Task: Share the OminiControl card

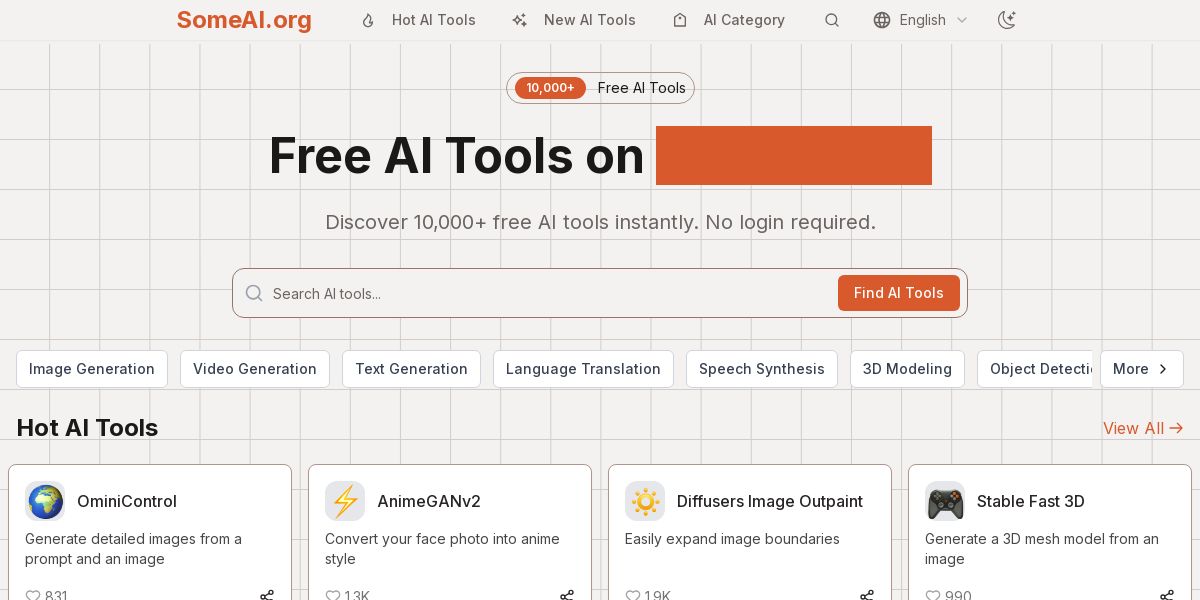Action: [x=267, y=595]
